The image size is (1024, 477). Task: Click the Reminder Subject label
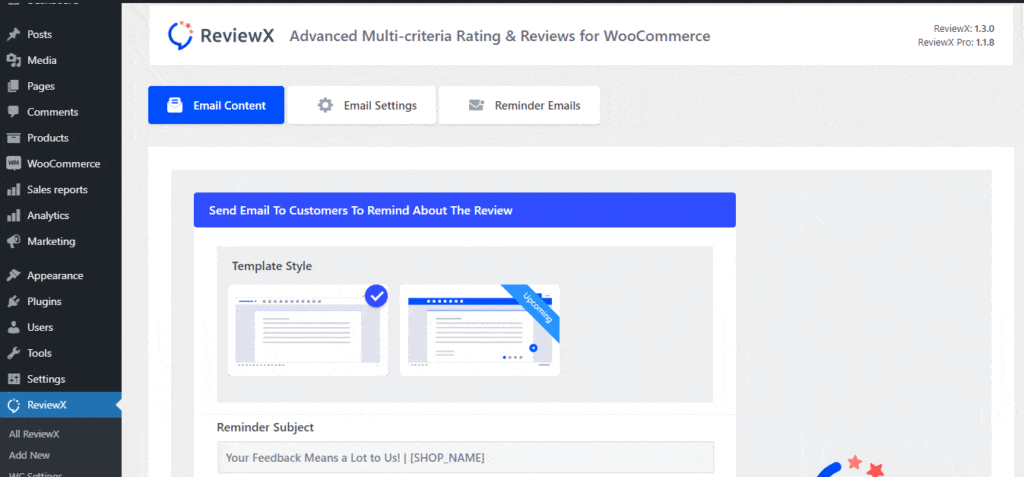click(x=265, y=427)
